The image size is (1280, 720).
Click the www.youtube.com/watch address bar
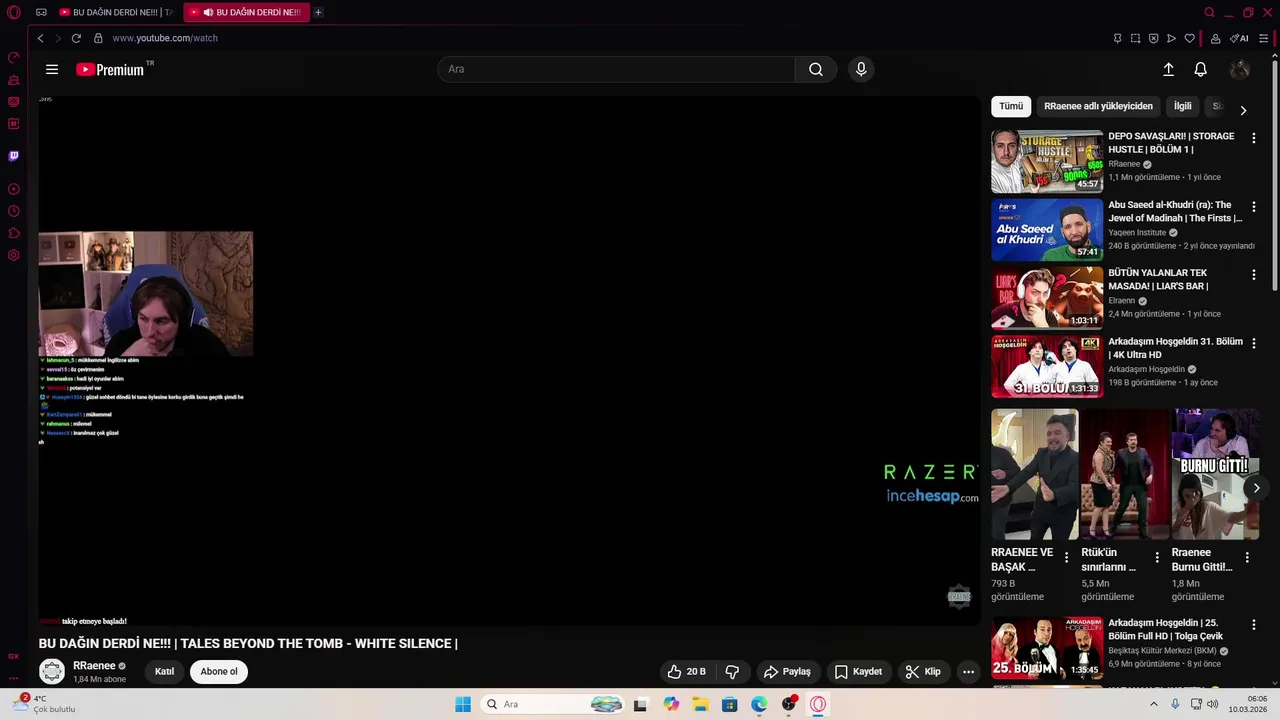(165, 38)
